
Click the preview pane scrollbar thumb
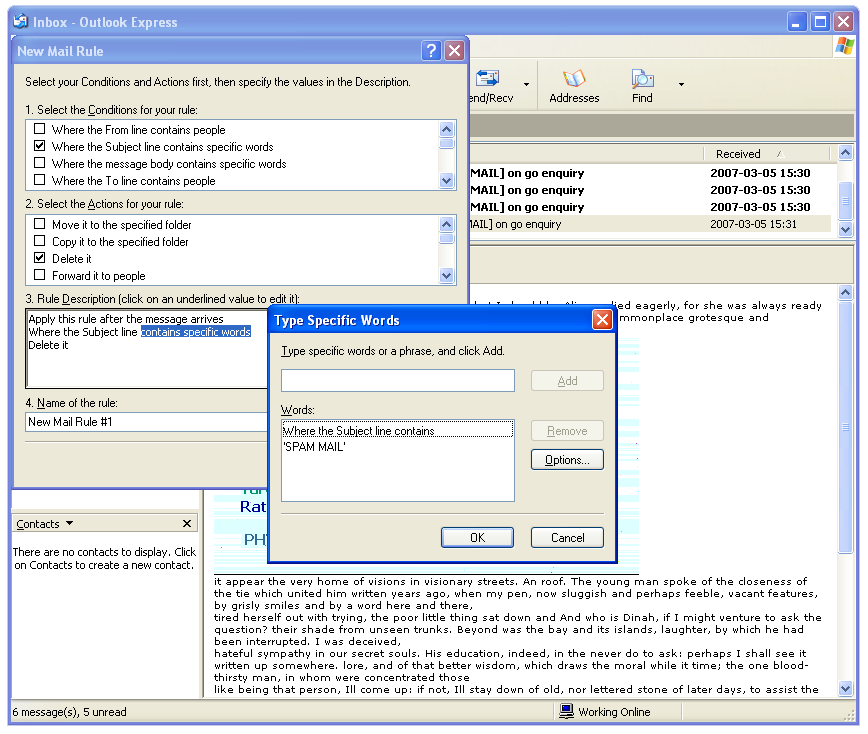(x=845, y=427)
